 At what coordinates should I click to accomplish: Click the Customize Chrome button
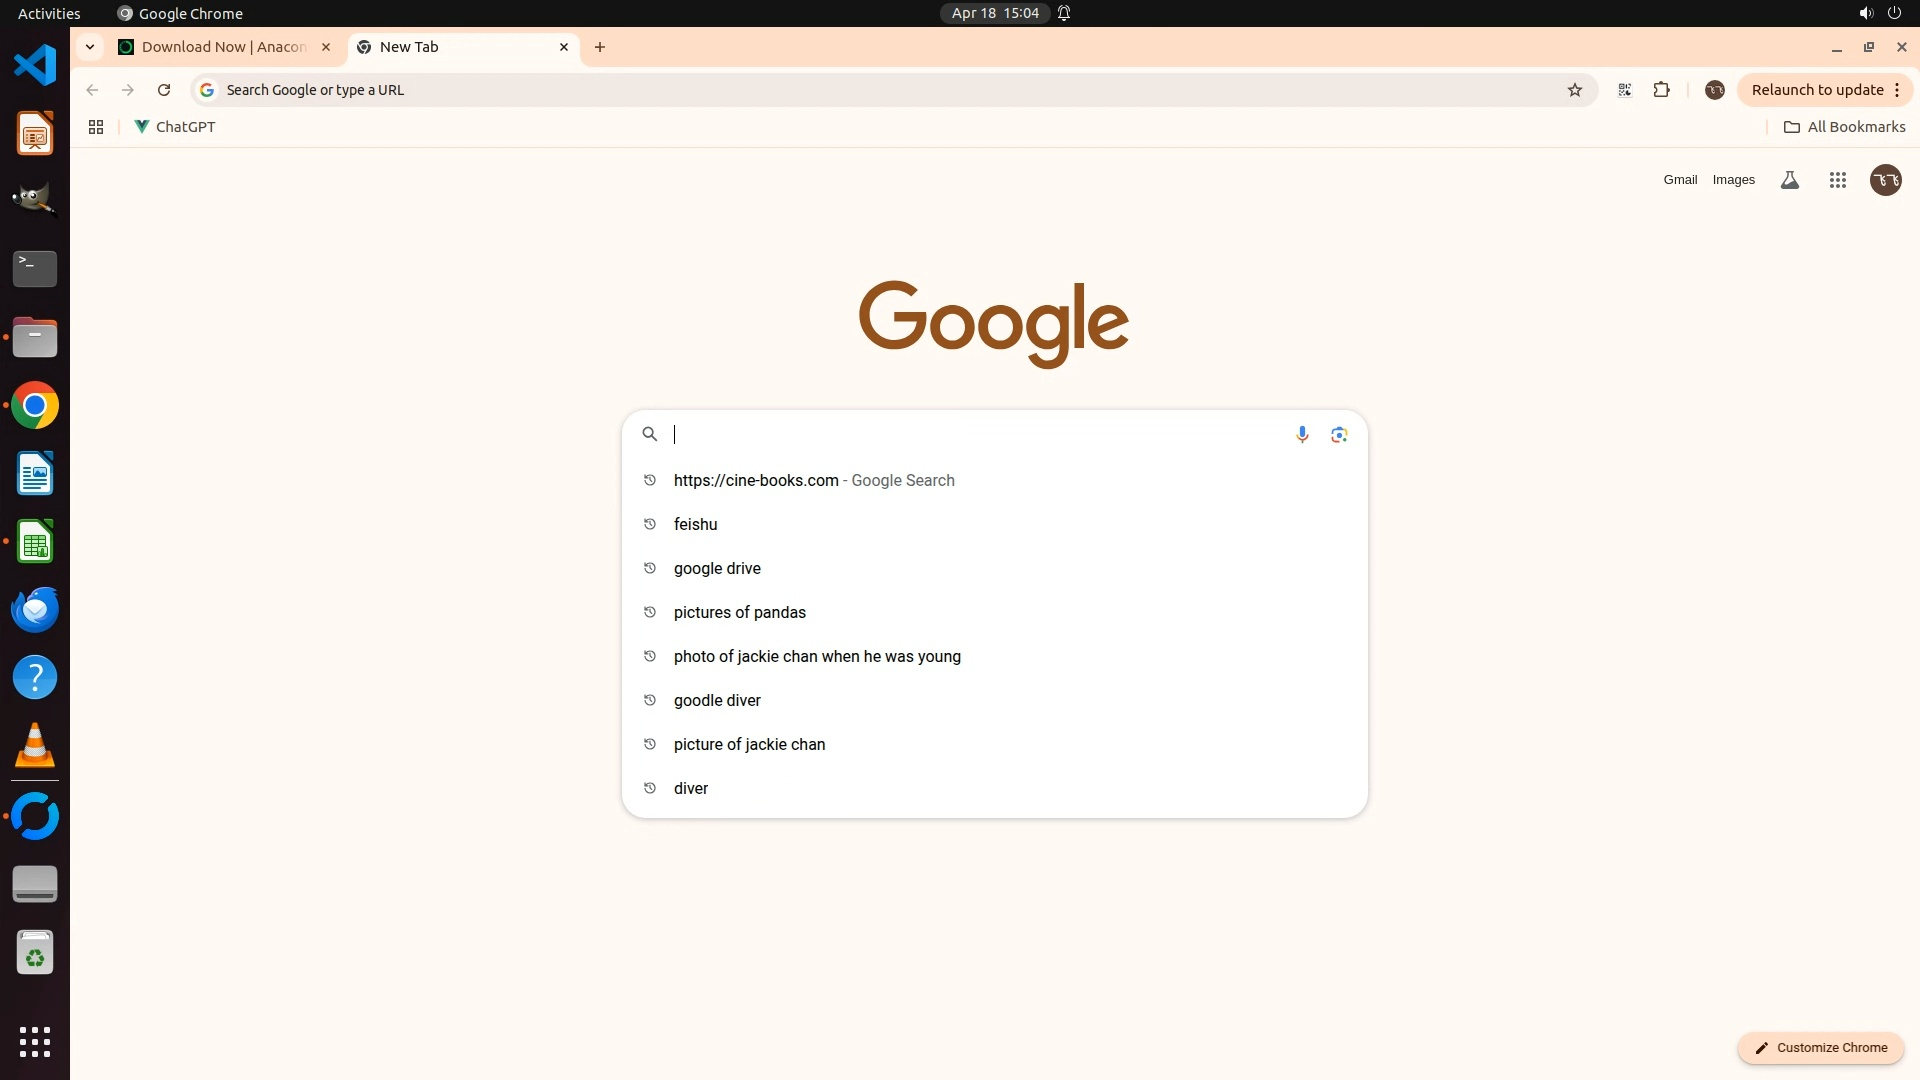coord(1820,1047)
